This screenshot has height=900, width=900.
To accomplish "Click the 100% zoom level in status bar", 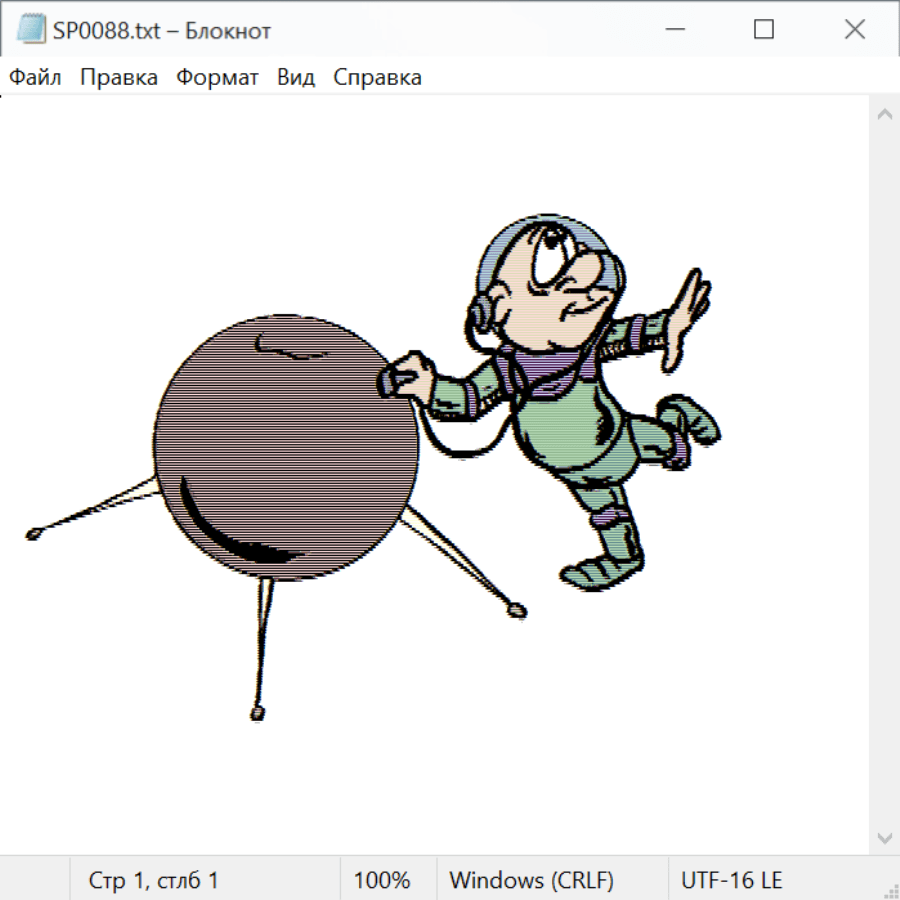I will [x=382, y=881].
